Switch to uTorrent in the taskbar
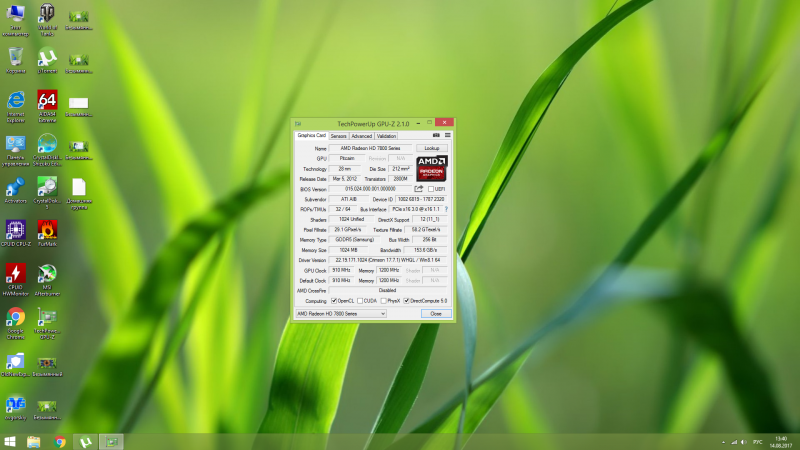The height and width of the screenshot is (450, 800). 85,442
